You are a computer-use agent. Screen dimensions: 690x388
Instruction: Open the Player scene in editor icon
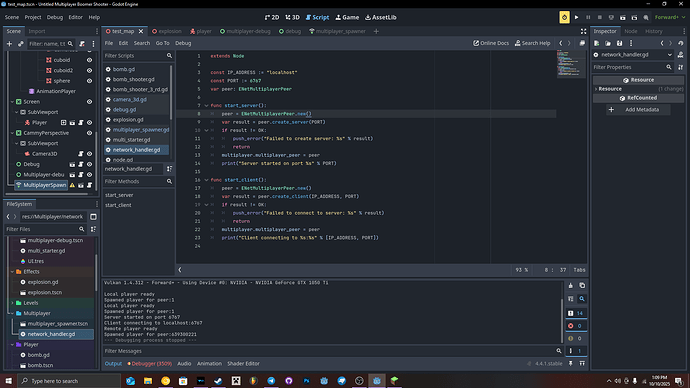[x=72, y=123]
